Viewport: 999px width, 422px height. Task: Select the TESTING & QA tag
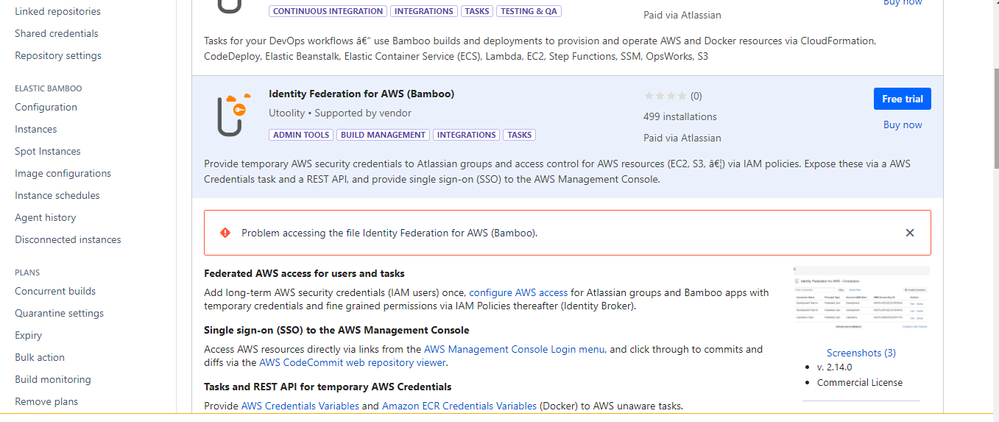528,11
